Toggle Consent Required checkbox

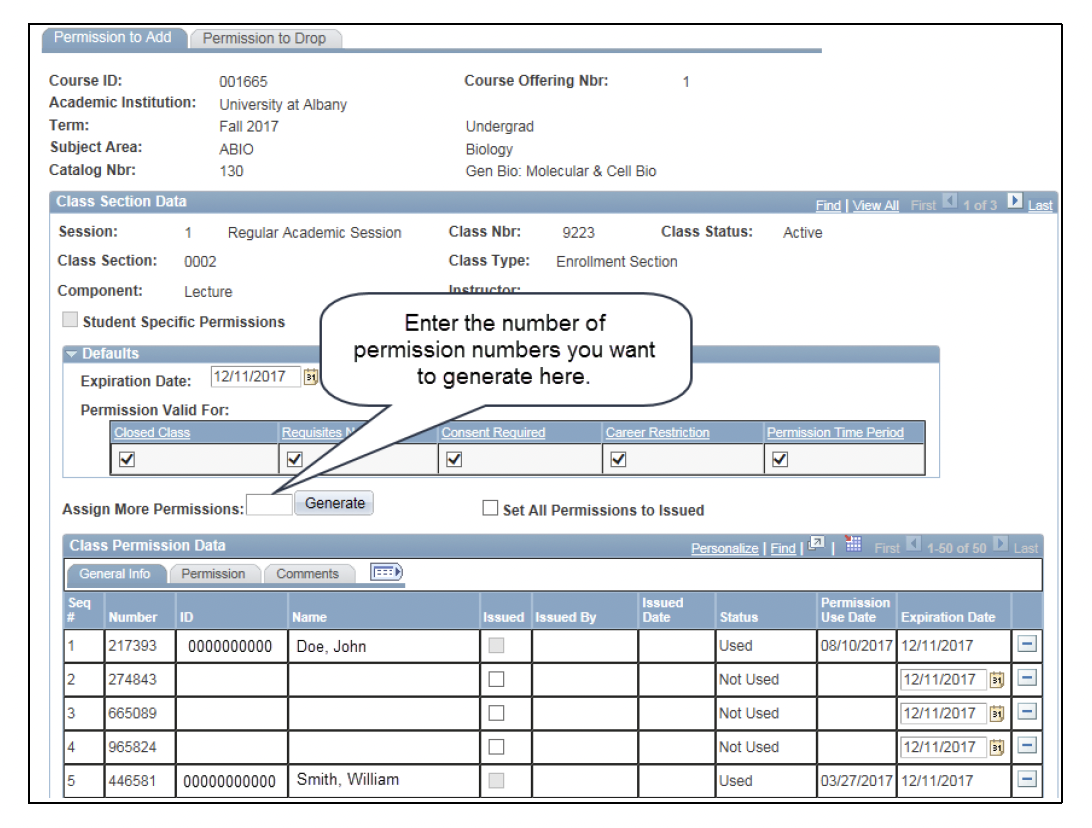pos(454,459)
